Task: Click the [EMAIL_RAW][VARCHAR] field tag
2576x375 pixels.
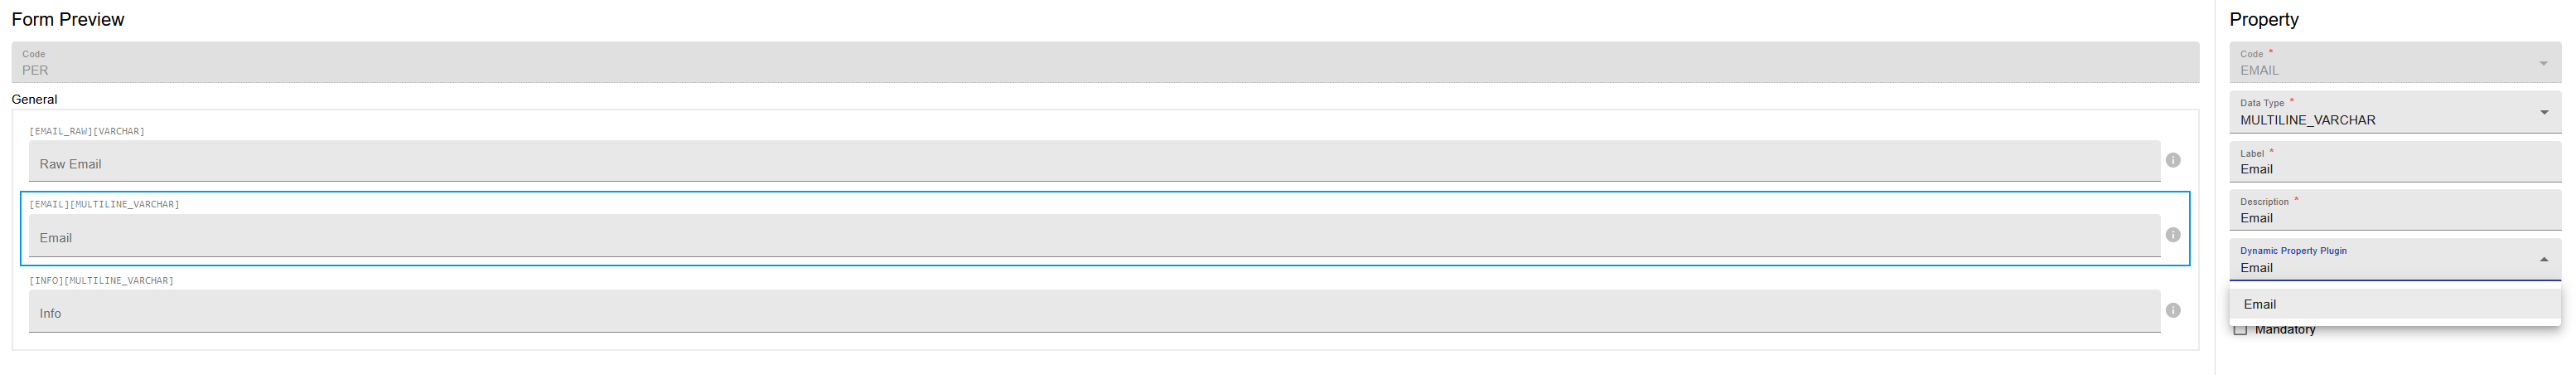Action: (x=87, y=132)
